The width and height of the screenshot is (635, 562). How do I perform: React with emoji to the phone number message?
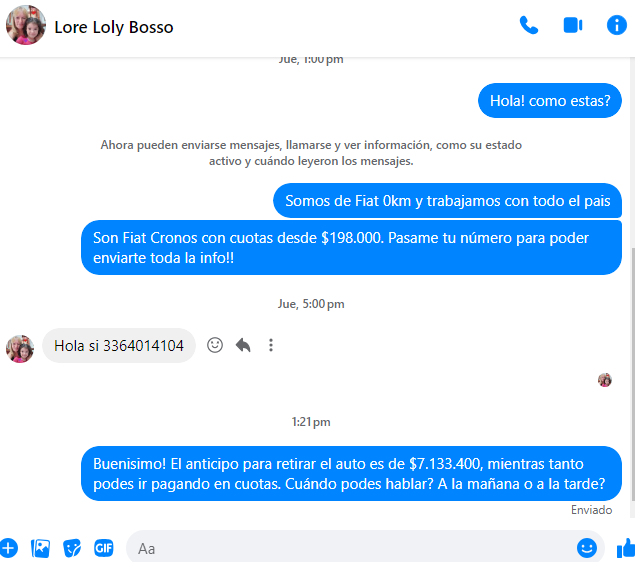[215, 345]
